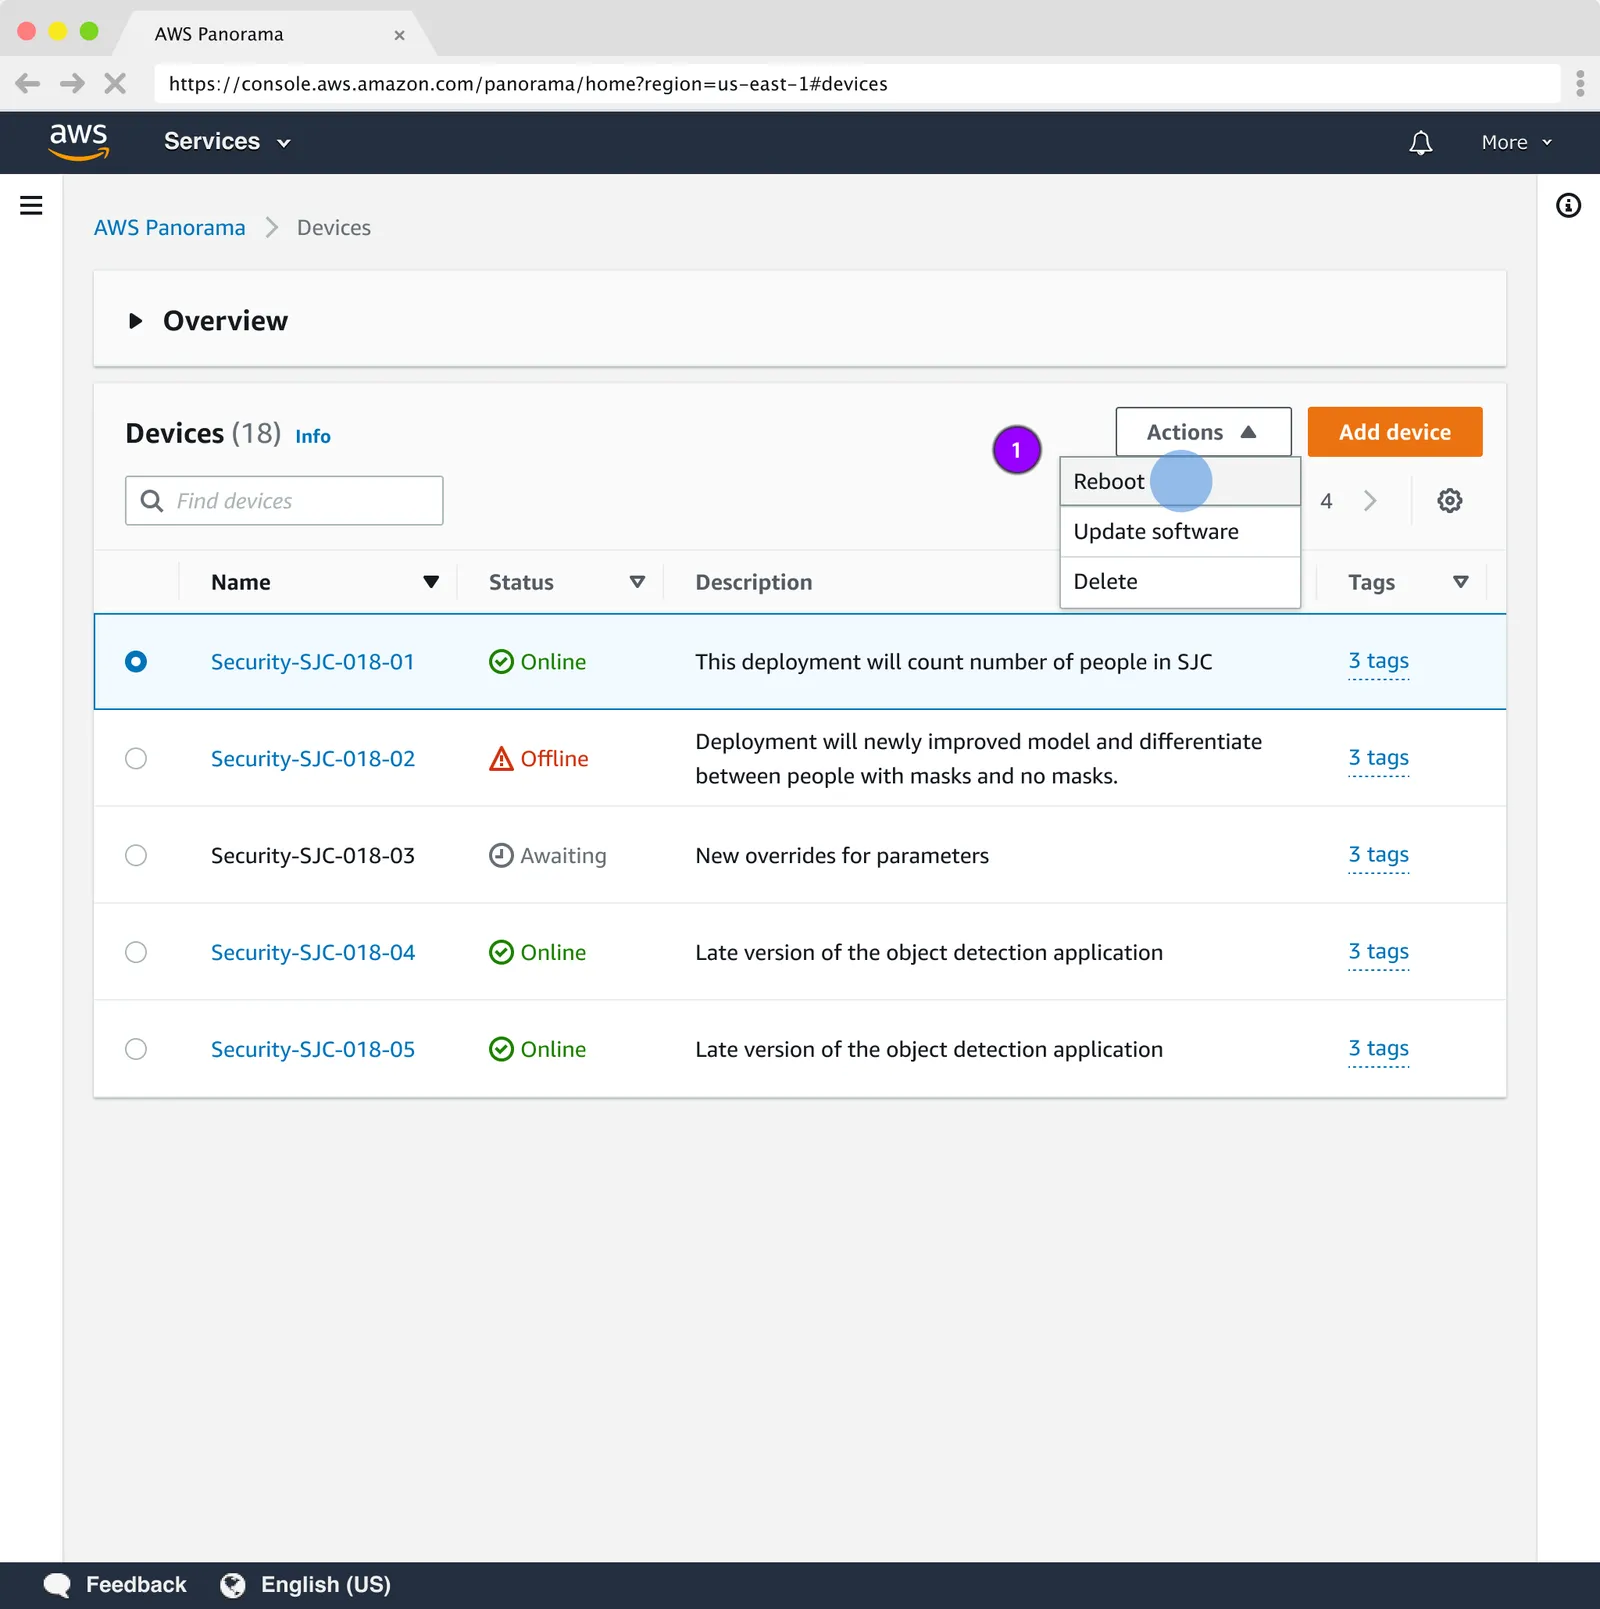Open Security-SJC-018-05 device link
Screen dimensions: 1600x1609
pyautogui.click(x=313, y=1049)
